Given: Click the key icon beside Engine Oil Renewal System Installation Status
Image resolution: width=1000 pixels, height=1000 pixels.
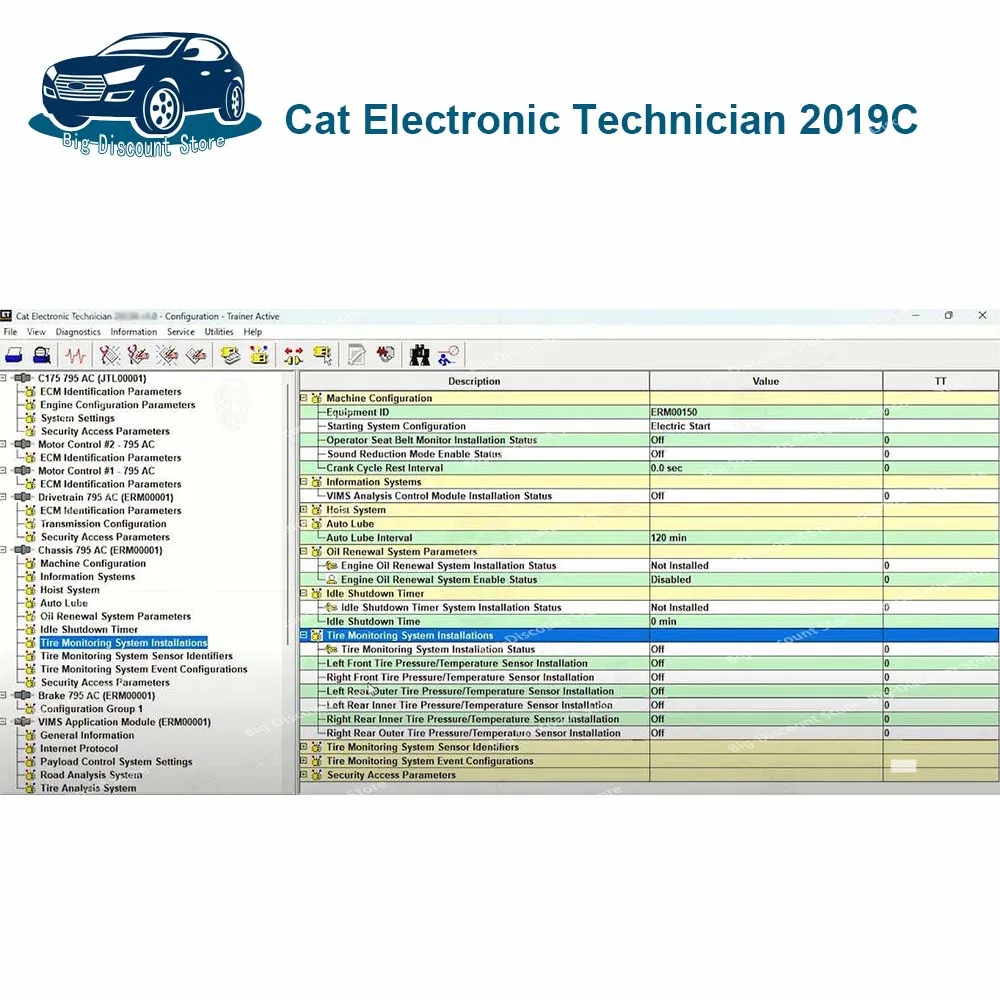Looking at the screenshot, I should click(x=331, y=566).
